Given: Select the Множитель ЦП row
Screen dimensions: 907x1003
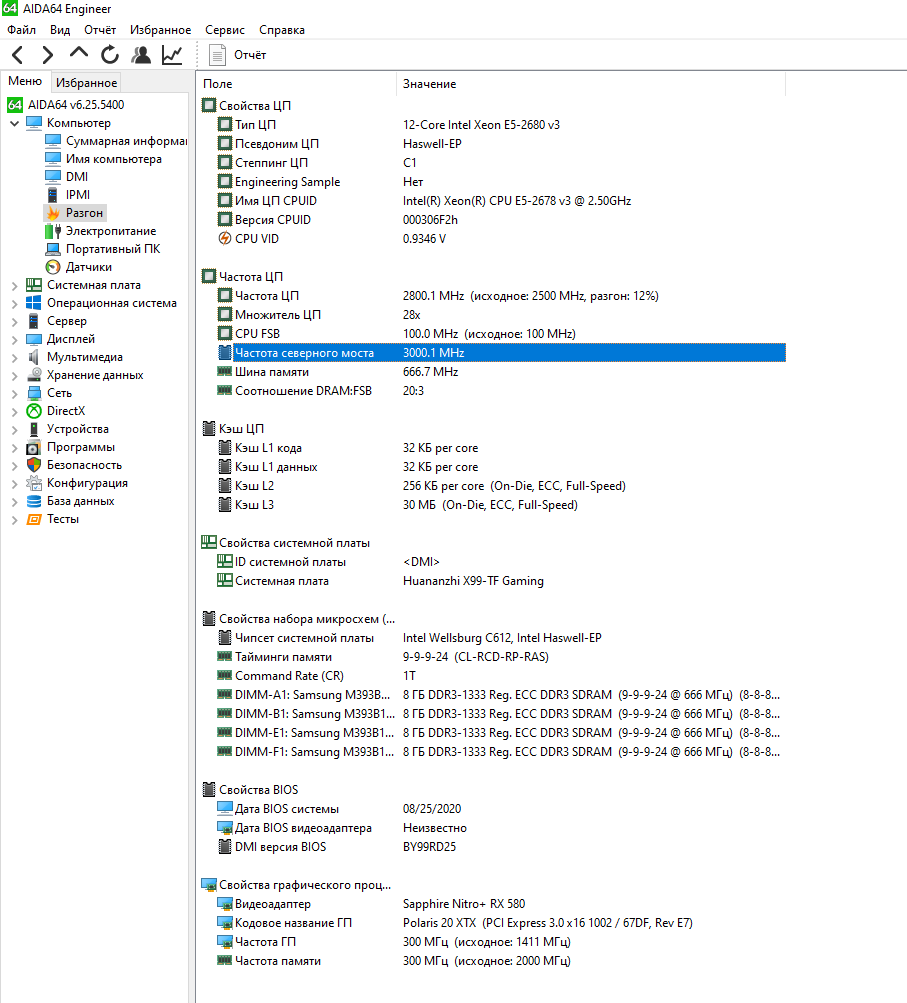Looking at the screenshot, I should [x=501, y=315].
